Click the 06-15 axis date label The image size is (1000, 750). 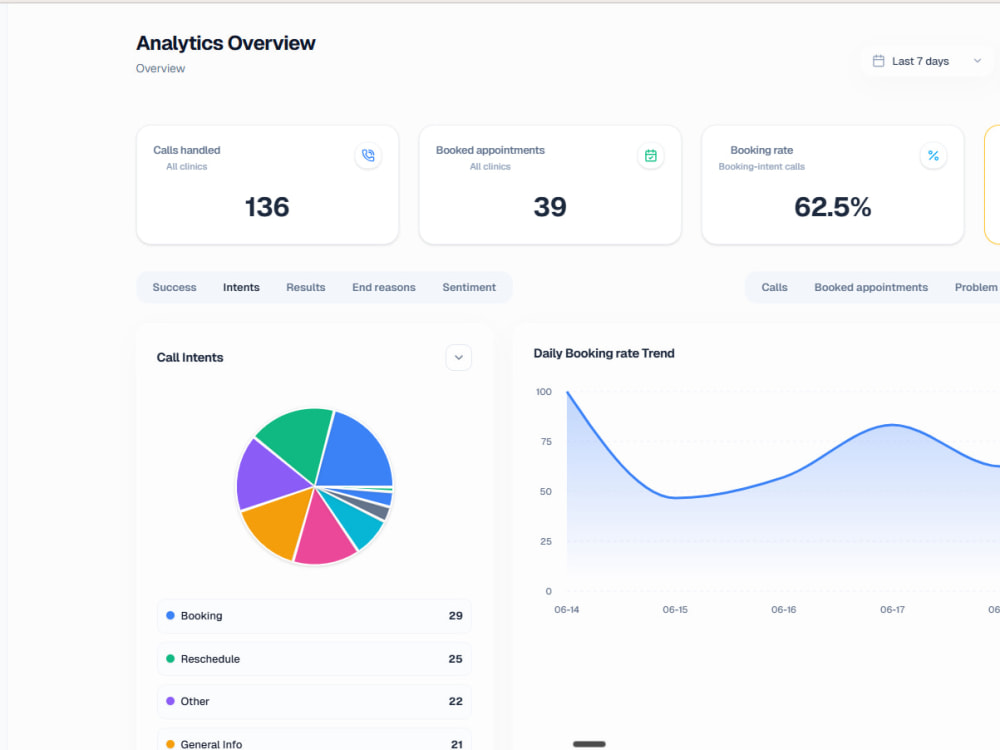coord(675,610)
